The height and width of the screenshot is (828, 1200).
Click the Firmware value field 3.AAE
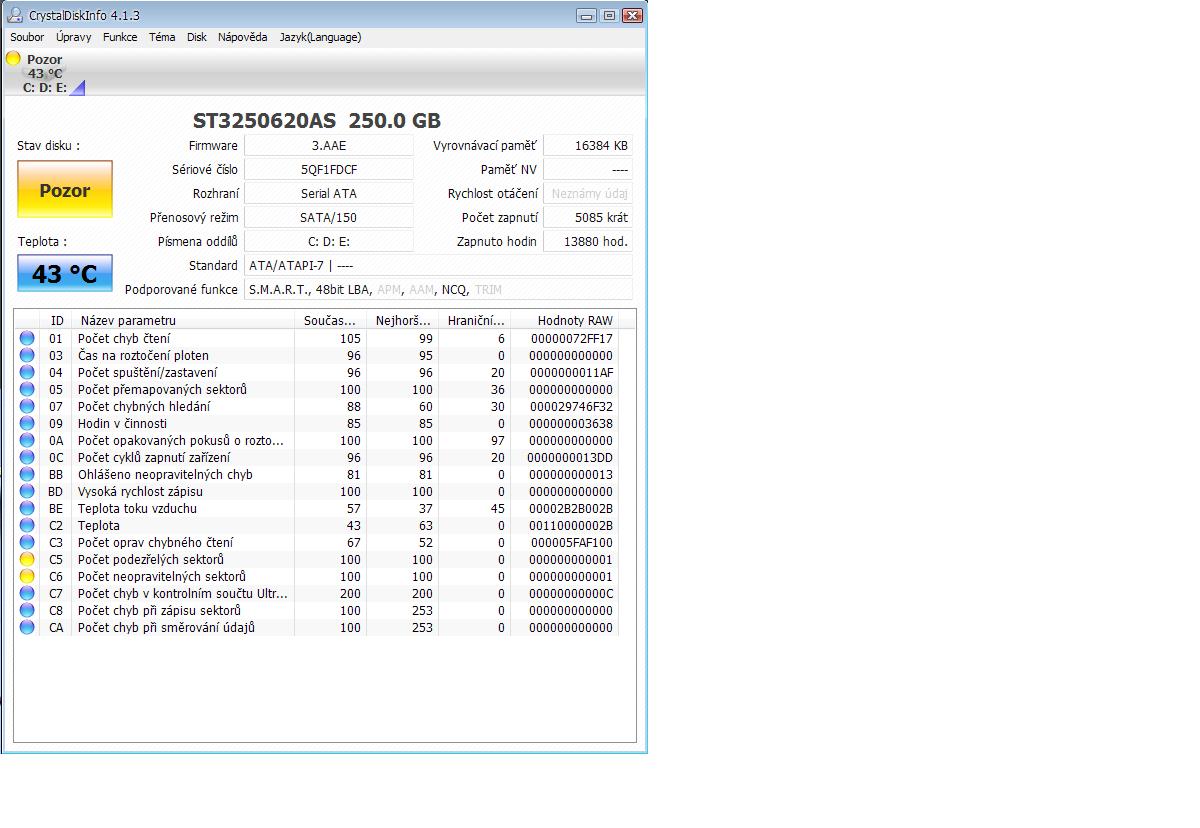pyautogui.click(x=329, y=146)
